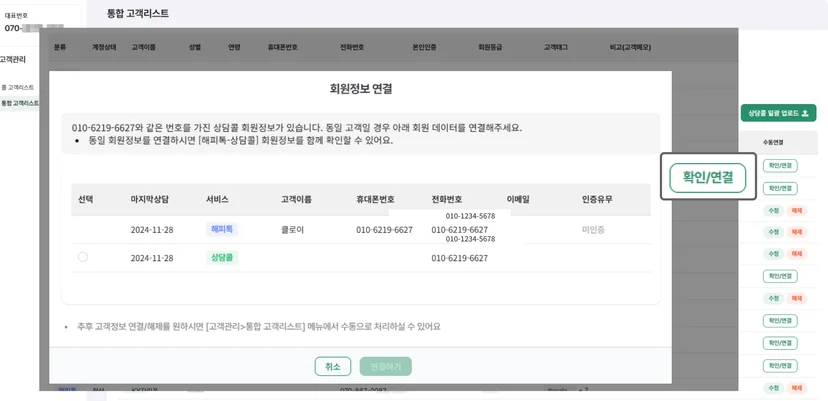This screenshot has width=828, height=401.
Task: Click the 인증유무 column header
Action: tap(597, 199)
